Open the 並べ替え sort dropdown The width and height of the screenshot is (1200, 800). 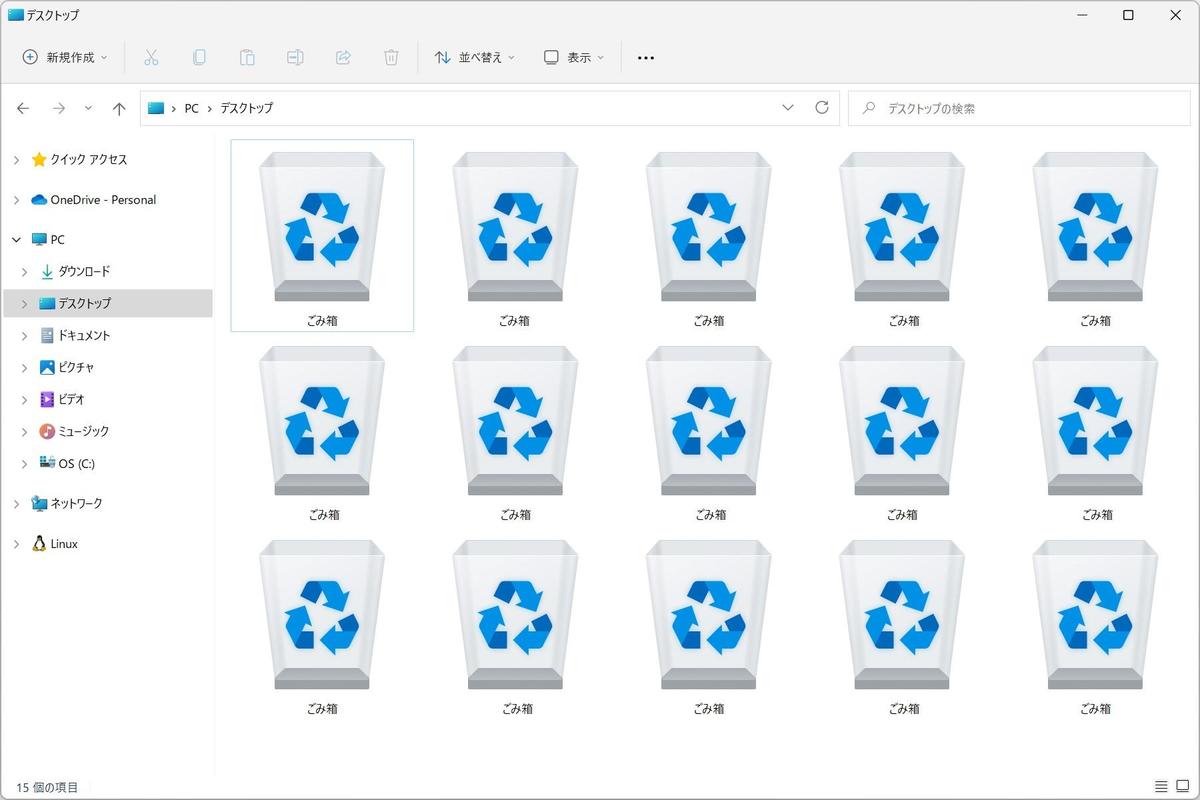[x=475, y=57]
